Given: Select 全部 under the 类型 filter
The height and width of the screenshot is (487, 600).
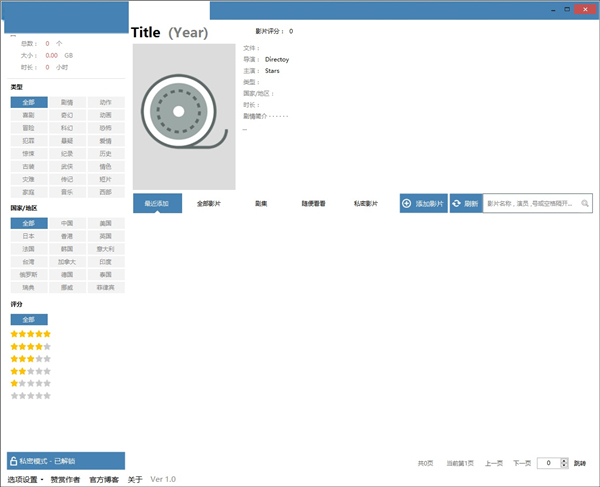Looking at the screenshot, I should point(29,103).
